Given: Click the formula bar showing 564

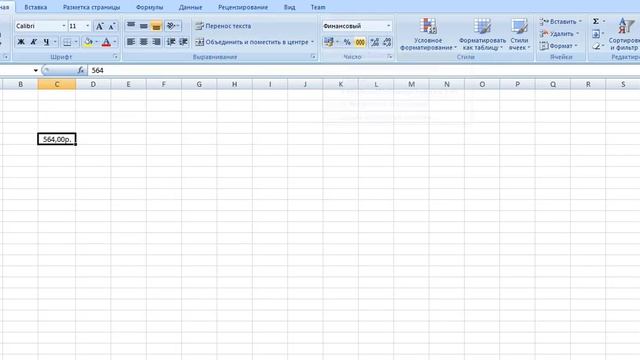Looking at the screenshot, I should 363,71.
